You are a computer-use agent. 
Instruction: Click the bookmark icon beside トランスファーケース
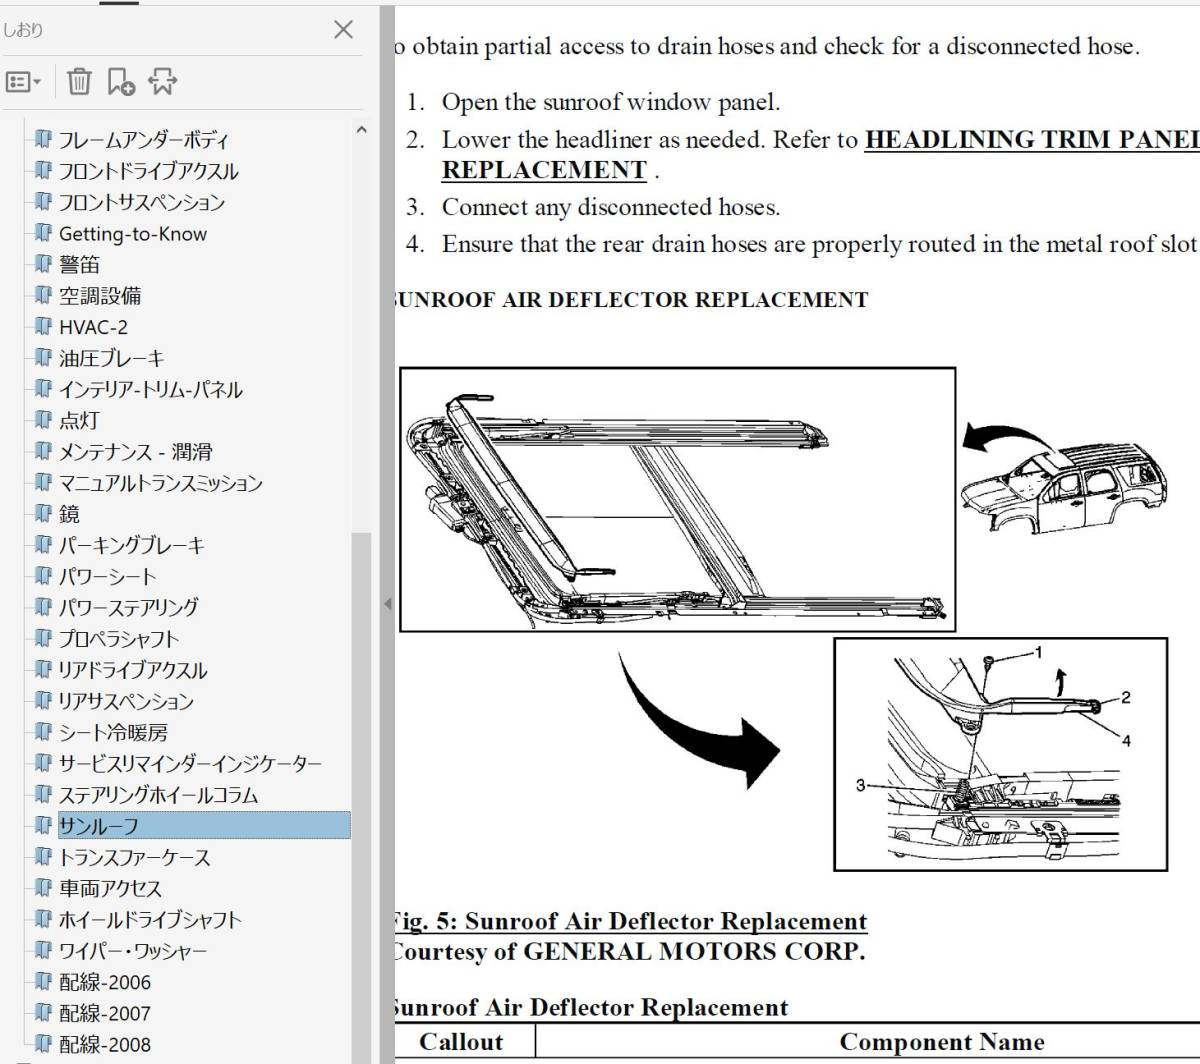pyautogui.click(x=42, y=857)
